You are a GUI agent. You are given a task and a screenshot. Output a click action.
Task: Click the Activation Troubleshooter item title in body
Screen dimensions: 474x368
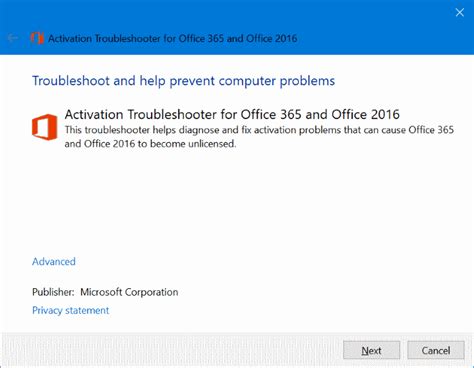tap(232, 114)
